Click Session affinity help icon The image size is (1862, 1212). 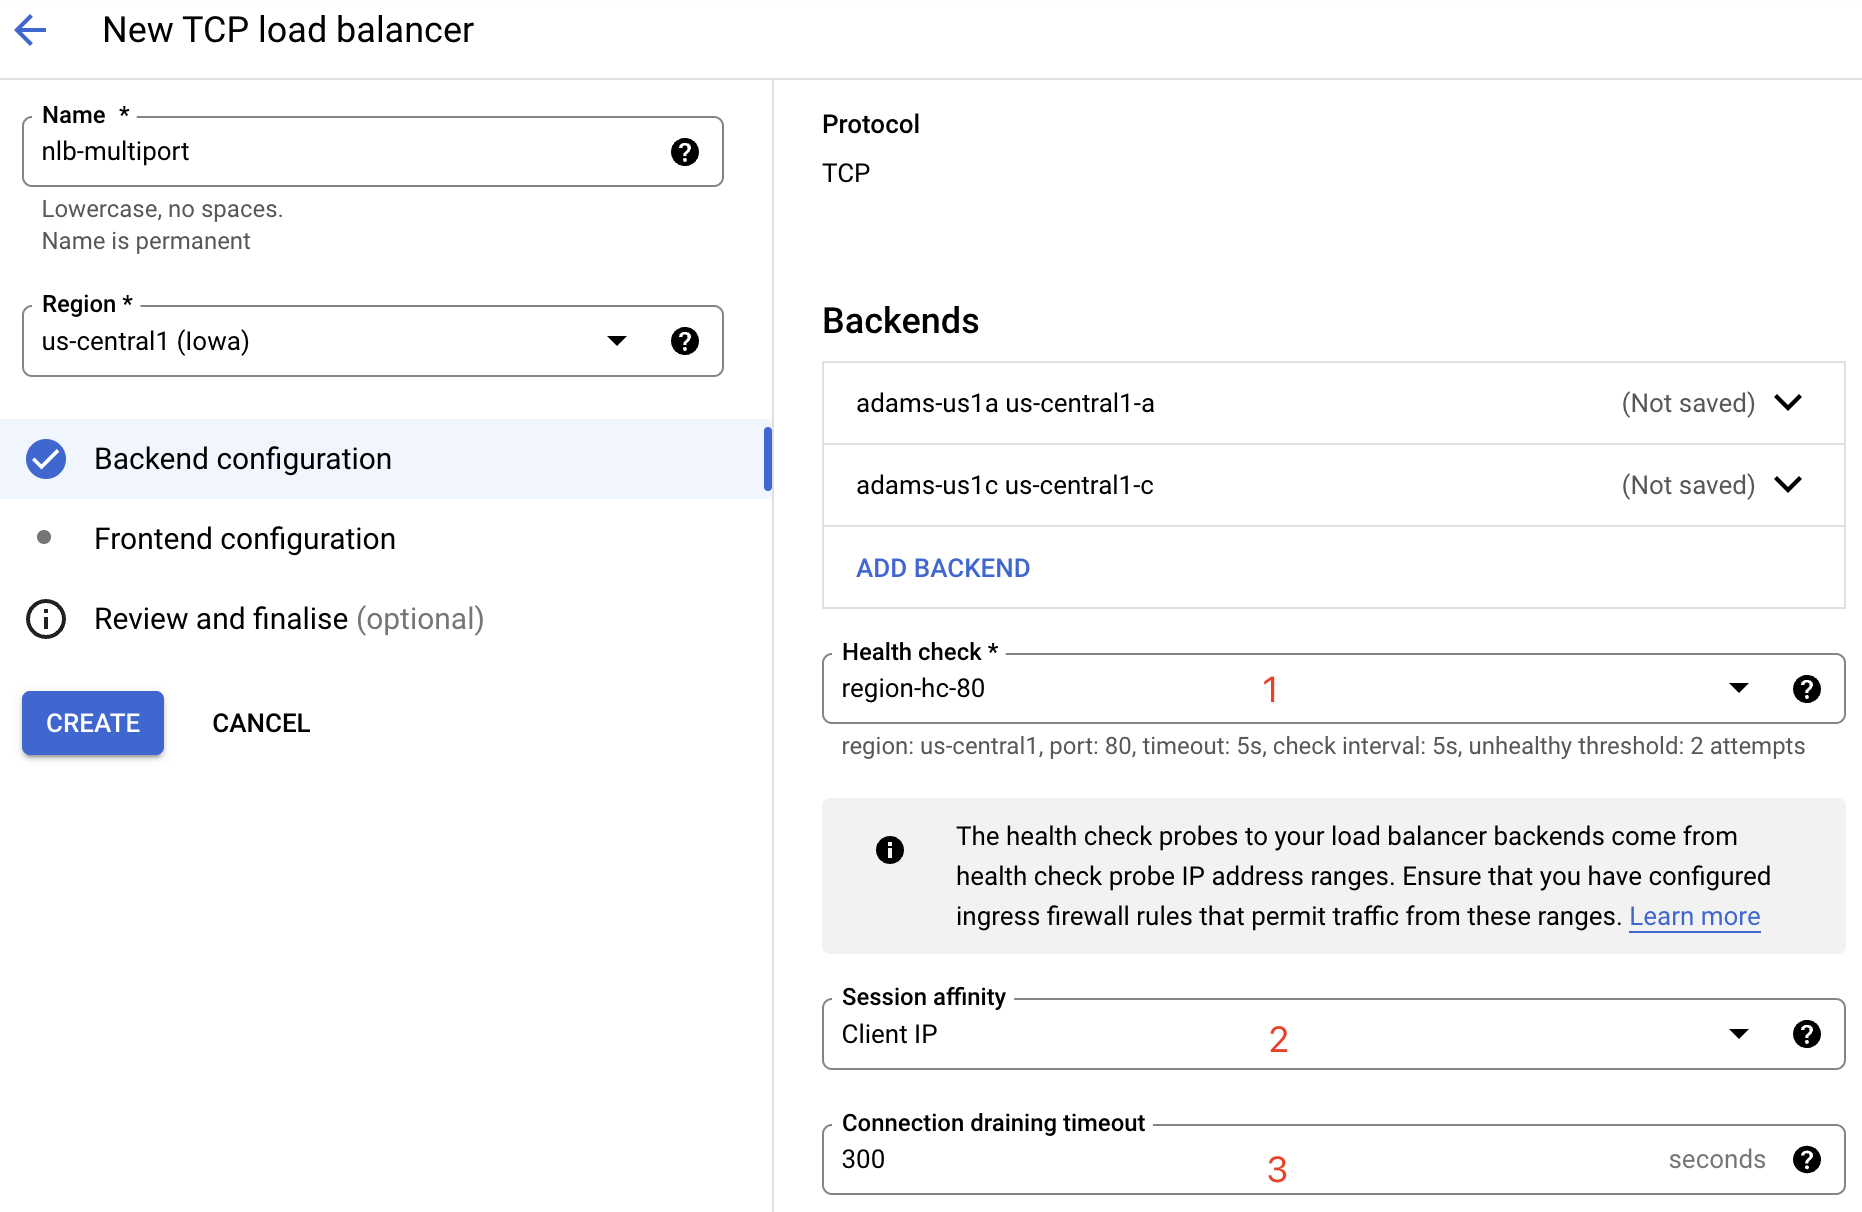coord(1806,1034)
